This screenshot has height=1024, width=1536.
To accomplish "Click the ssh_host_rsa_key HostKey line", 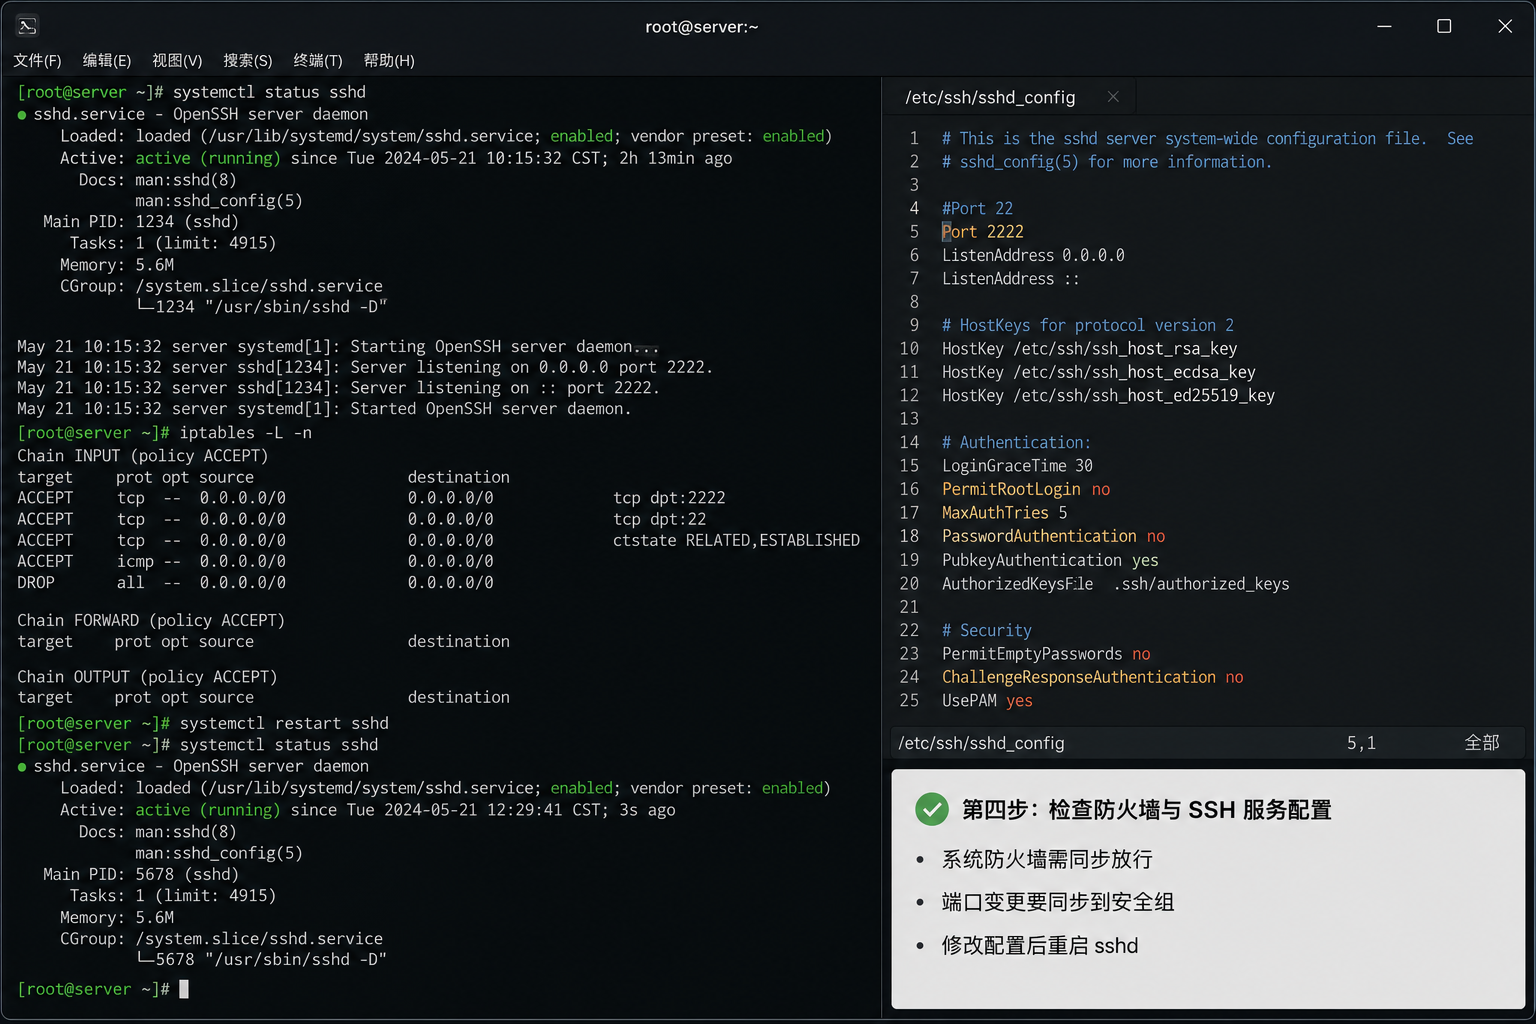I will point(1089,349).
